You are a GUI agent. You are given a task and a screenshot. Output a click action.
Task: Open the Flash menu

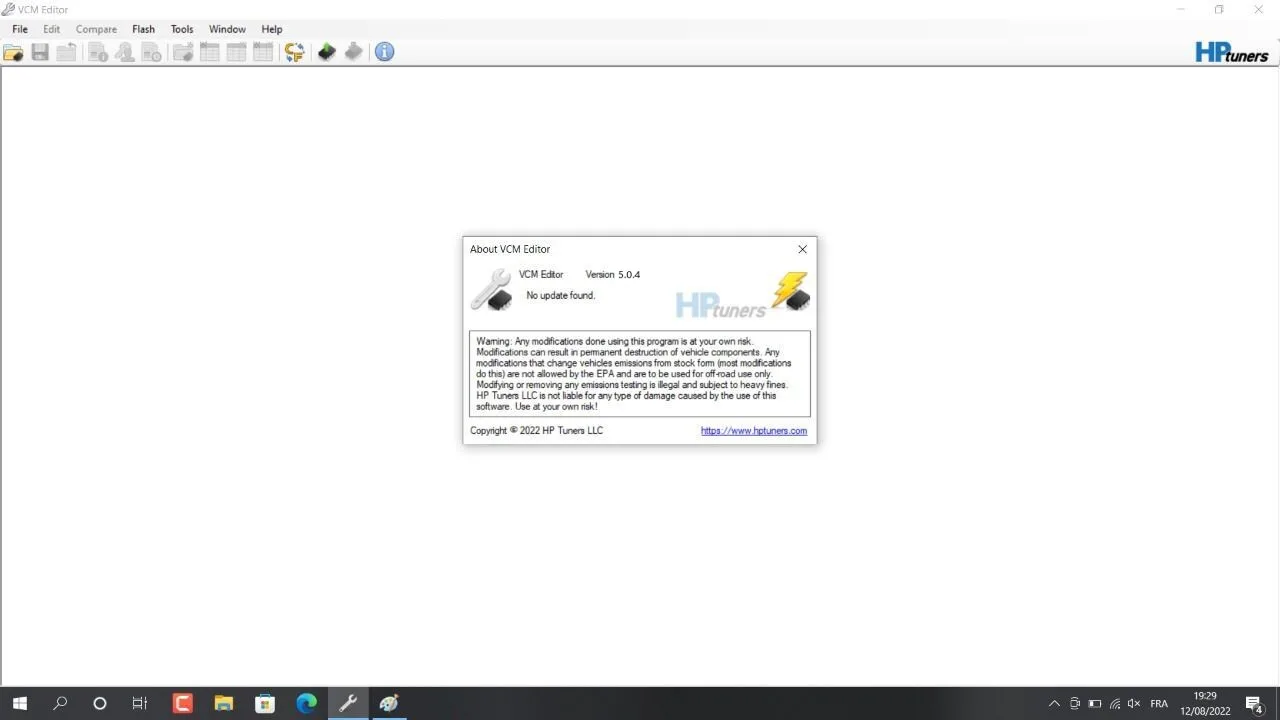pyautogui.click(x=144, y=29)
